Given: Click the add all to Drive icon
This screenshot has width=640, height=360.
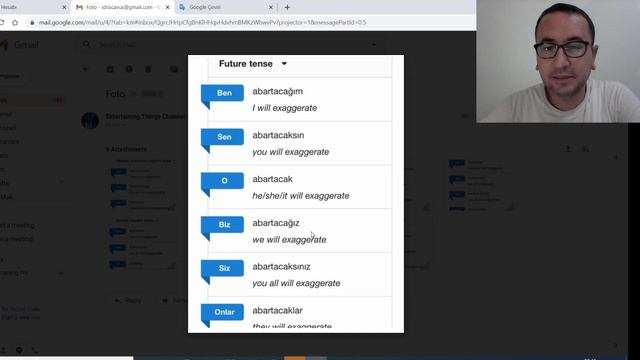Looking at the screenshot, I should [585, 149].
